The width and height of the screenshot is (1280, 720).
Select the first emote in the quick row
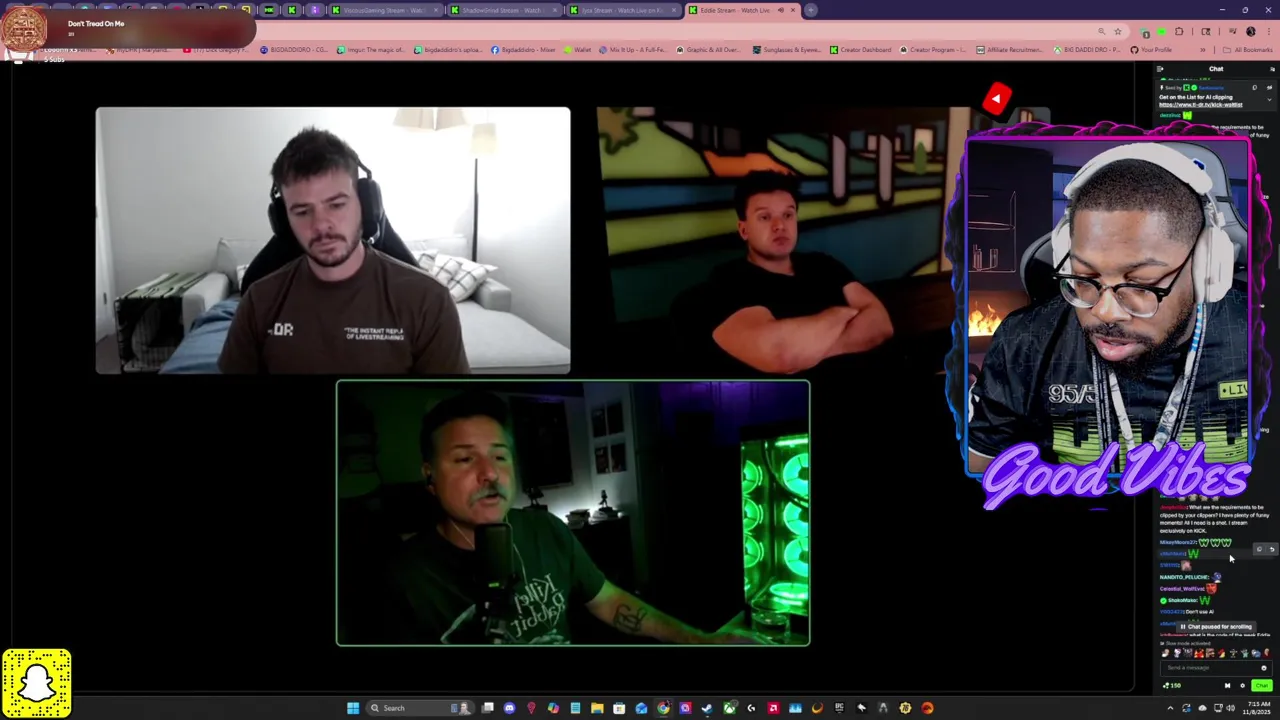coord(1166,653)
